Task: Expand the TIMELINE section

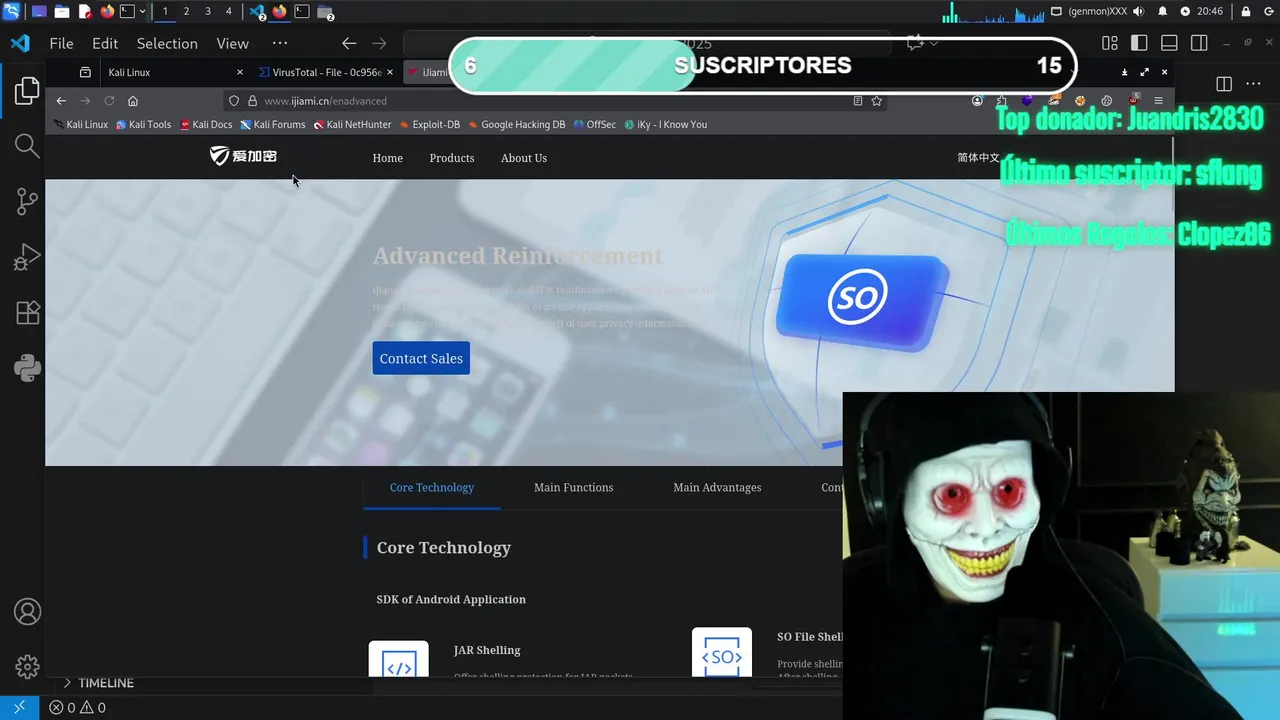Action: pos(106,683)
